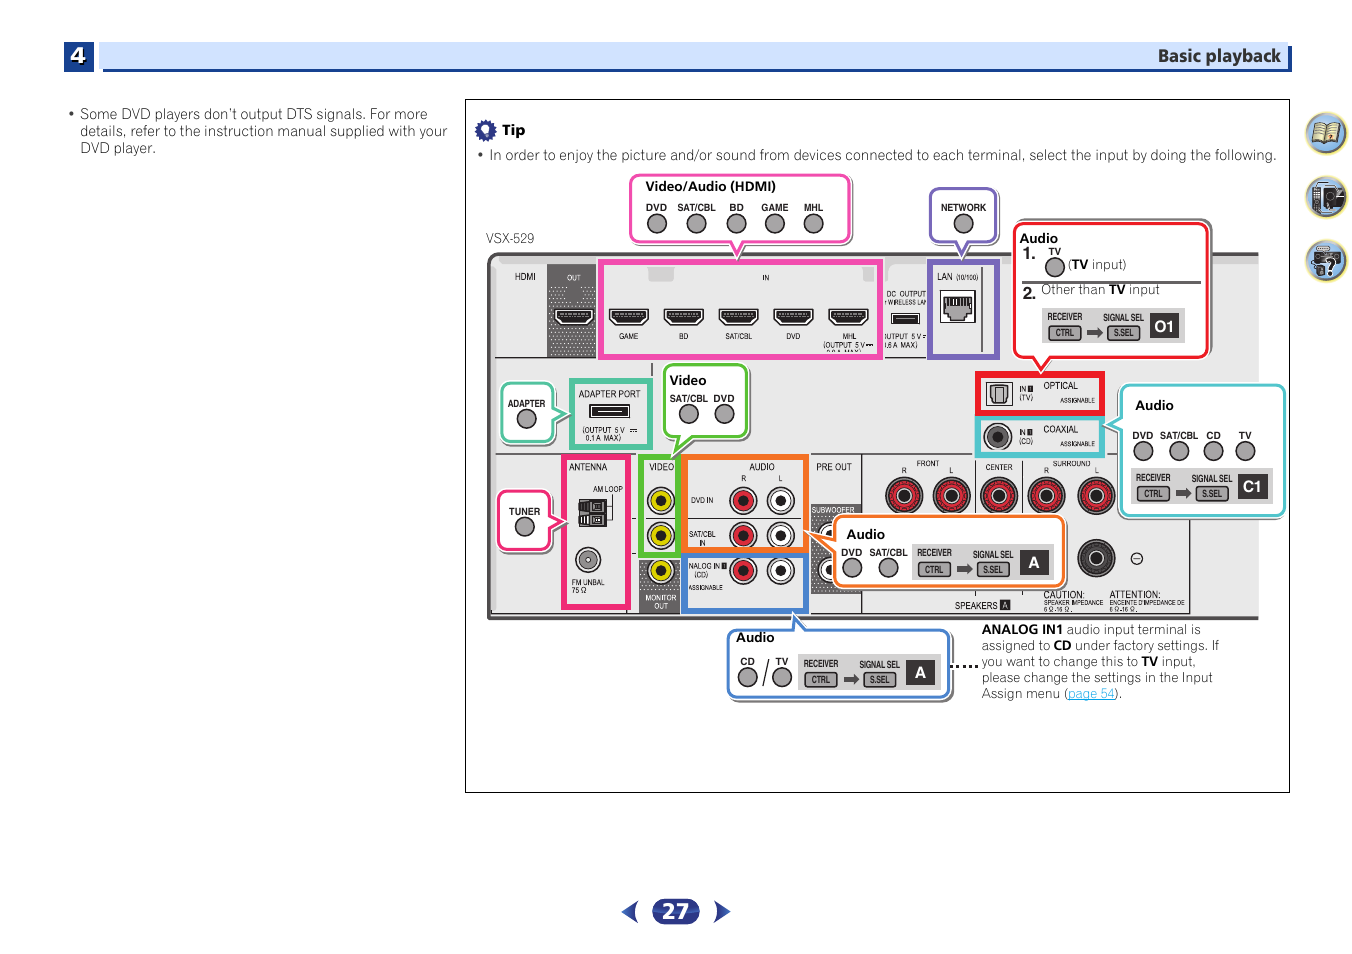The height and width of the screenshot is (954, 1352).
Task: Click the 'SPEAKERS' label on panel
Action: pyautogui.click(x=976, y=606)
